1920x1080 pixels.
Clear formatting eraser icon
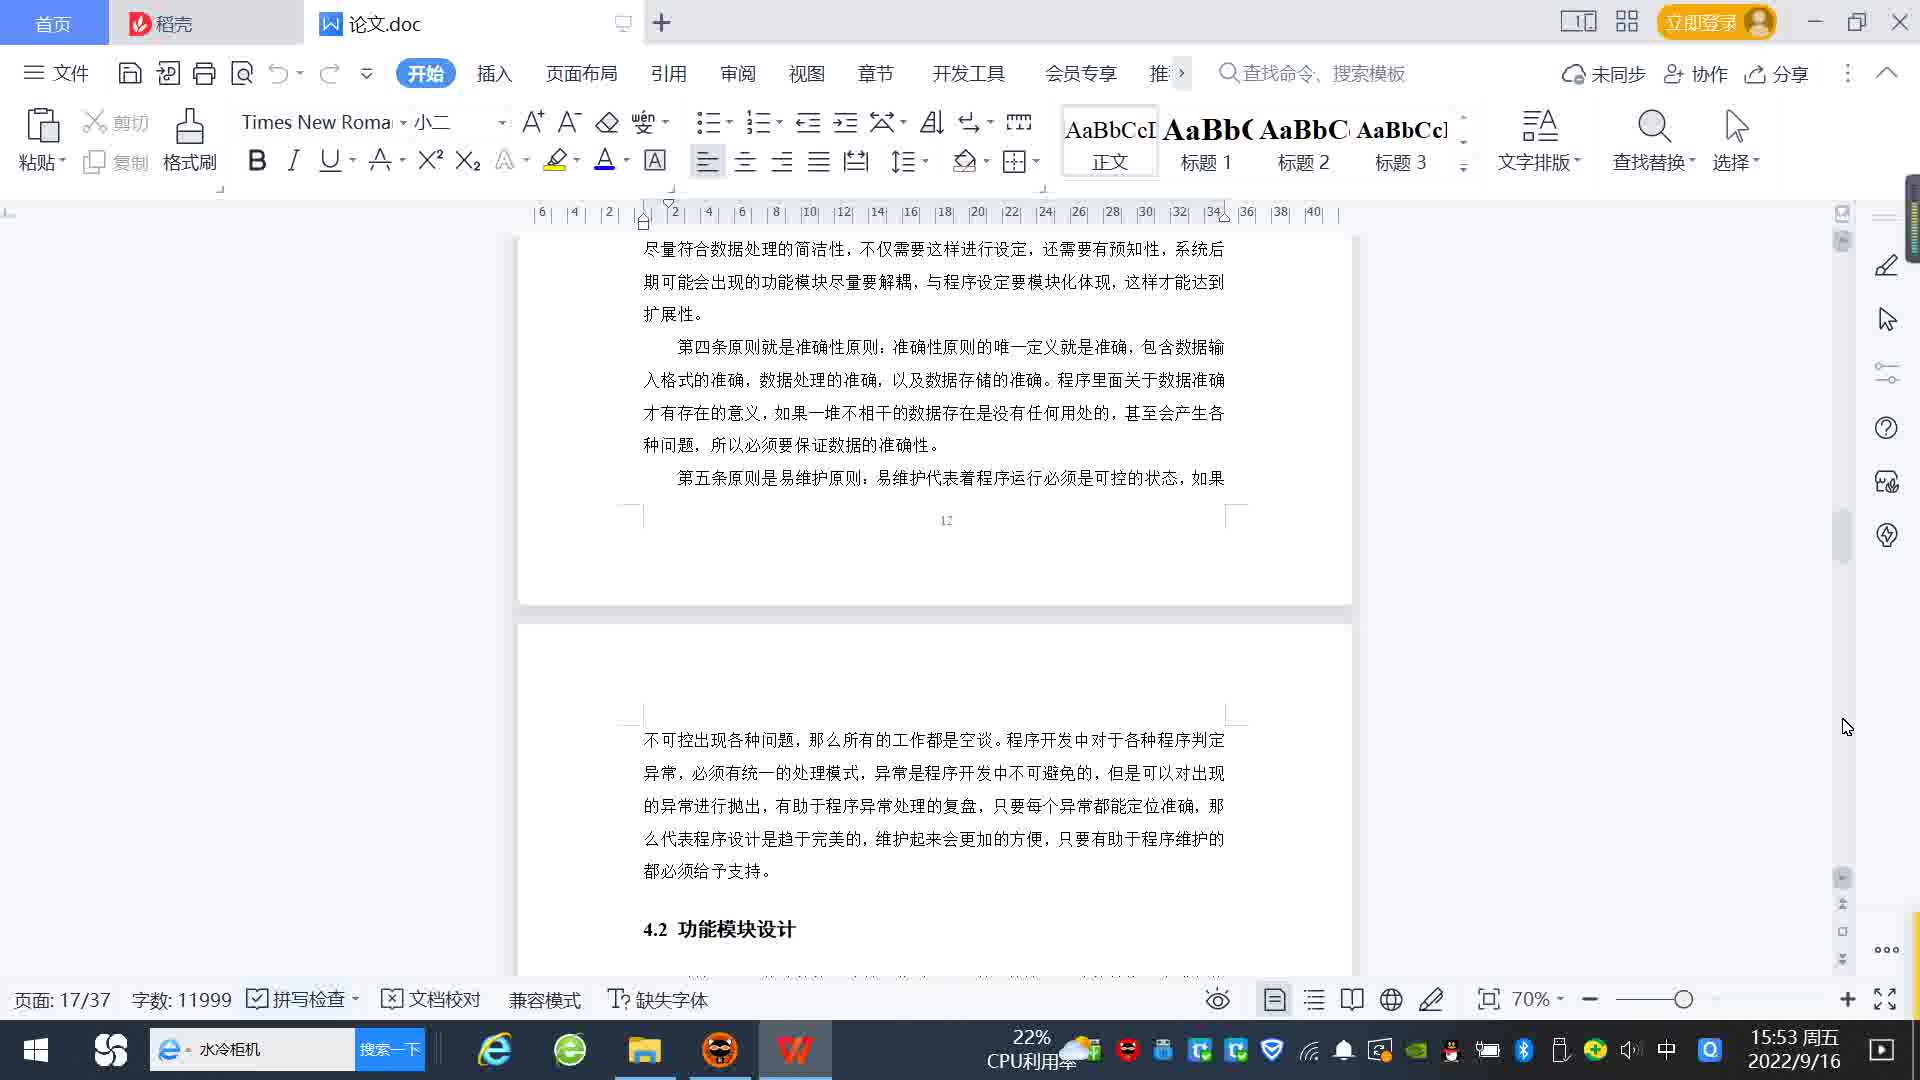(x=606, y=122)
